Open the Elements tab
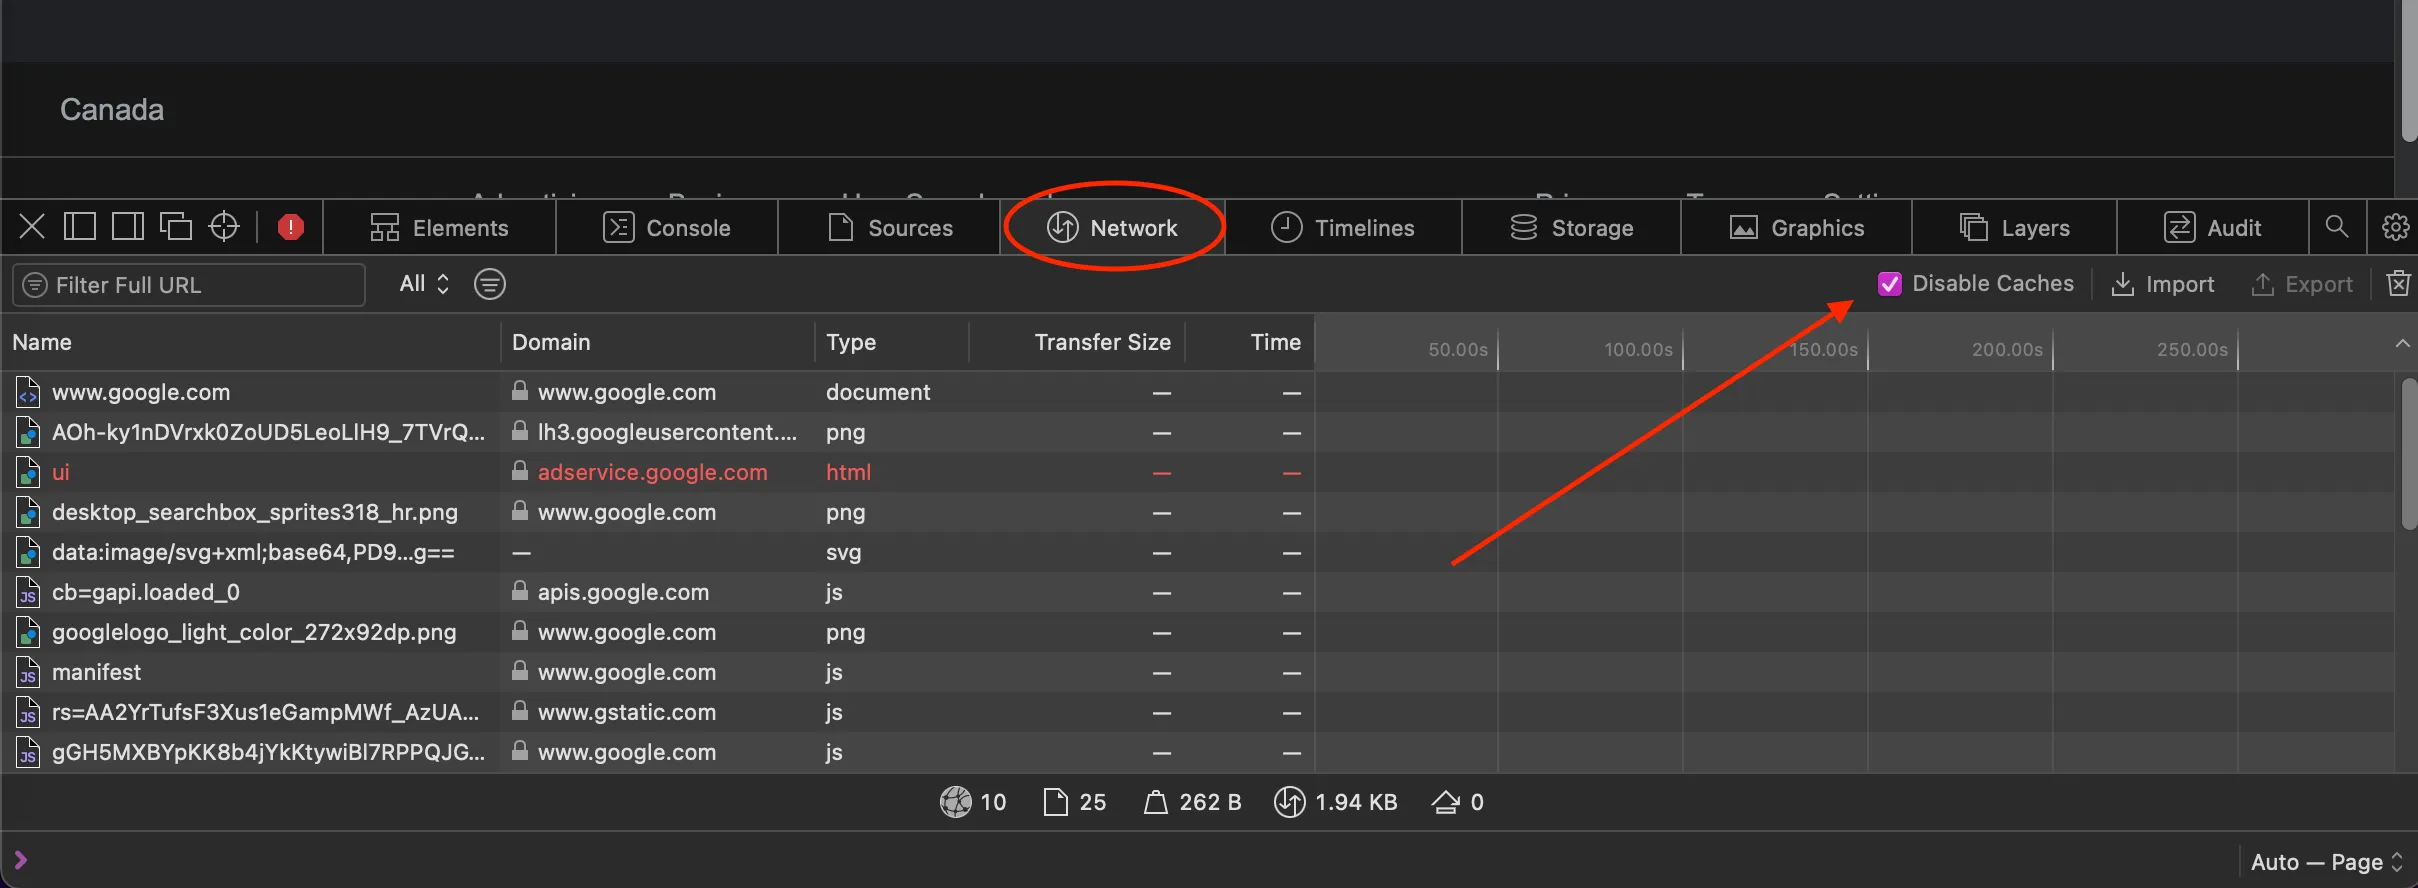The width and height of the screenshot is (2418, 888). click(440, 228)
